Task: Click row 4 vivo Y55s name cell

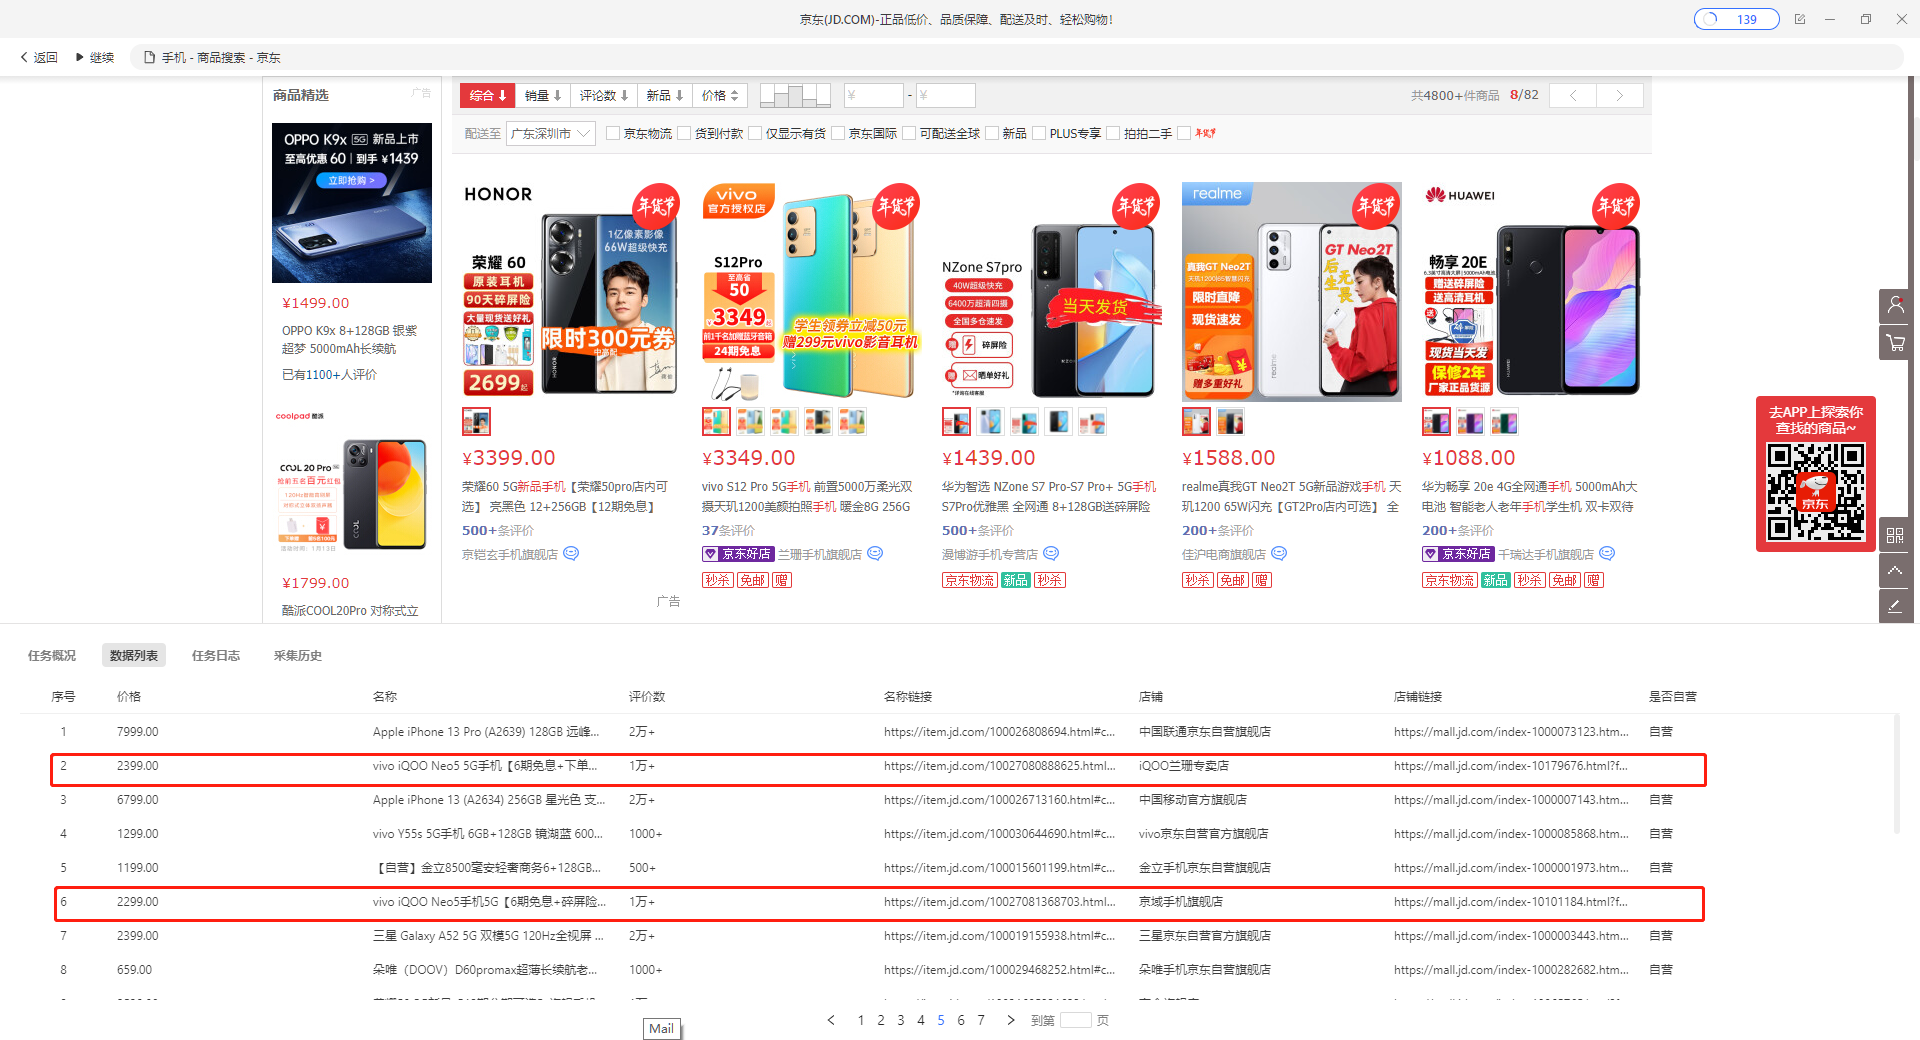Action: (488, 834)
